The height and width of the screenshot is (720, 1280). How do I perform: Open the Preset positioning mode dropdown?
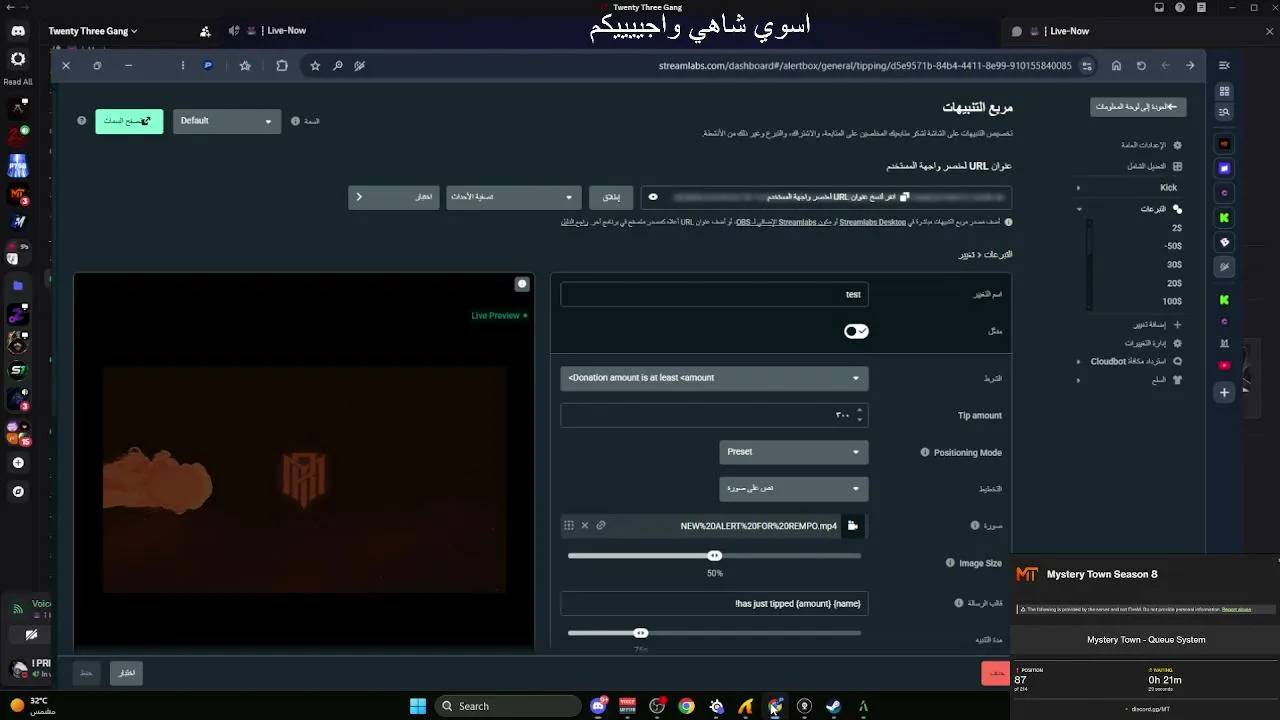pyautogui.click(x=794, y=452)
